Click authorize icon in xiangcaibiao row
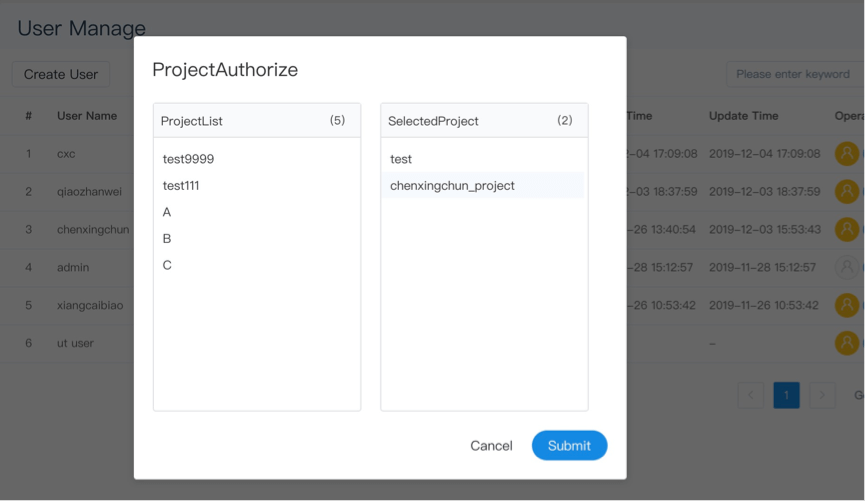This screenshot has width=865, height=501. [846, 305]
